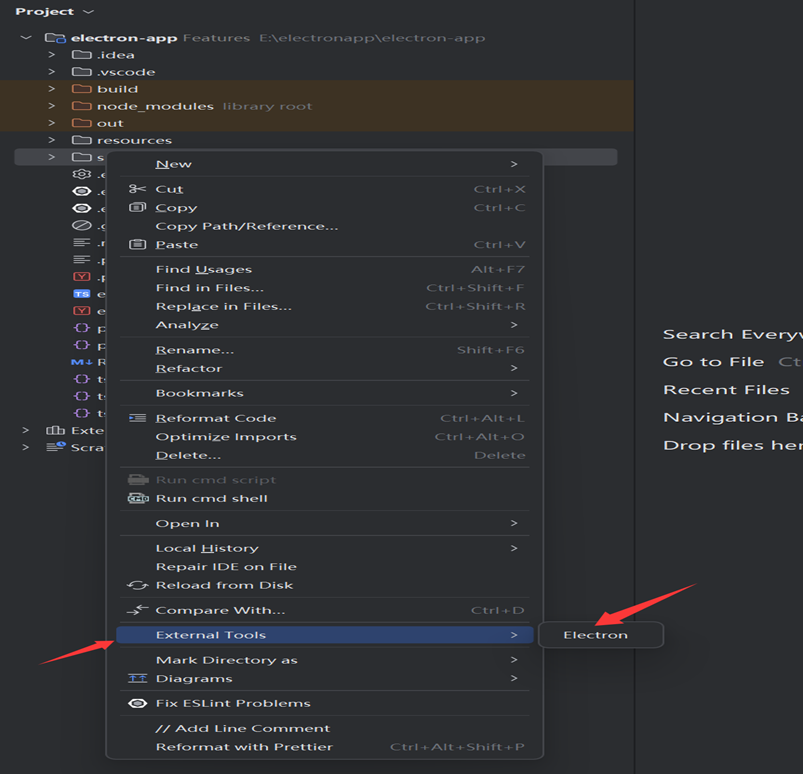The width and height of the screenshot is (803, 774).
Task: Open the New submenu
Action: coord(174,164)
